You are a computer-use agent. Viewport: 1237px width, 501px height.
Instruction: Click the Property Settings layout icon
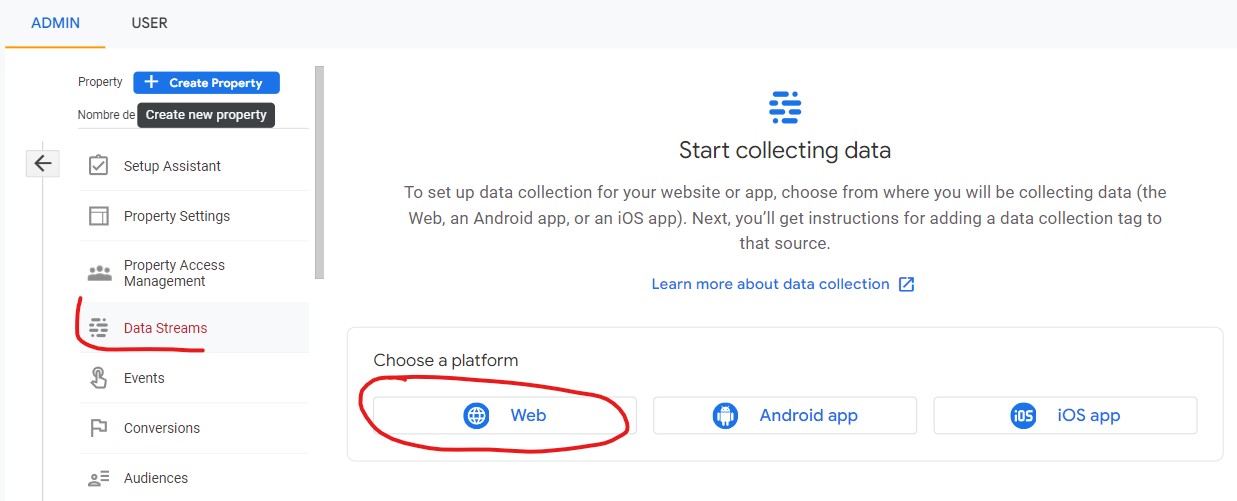(x=98, y=216)
